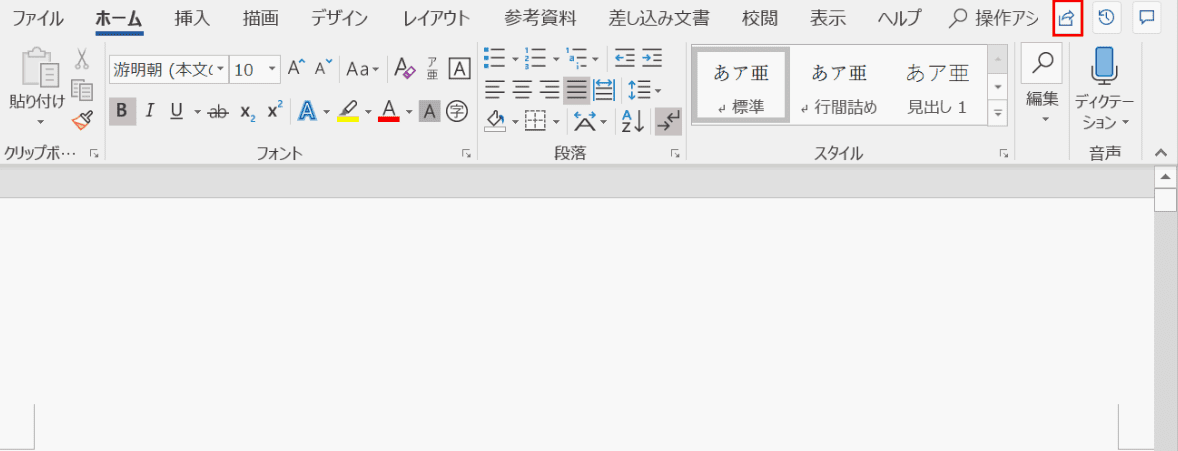Open the ヘルプ tab
The image size is (1178, 451).
pyautogui.click(x=899, y=19)
